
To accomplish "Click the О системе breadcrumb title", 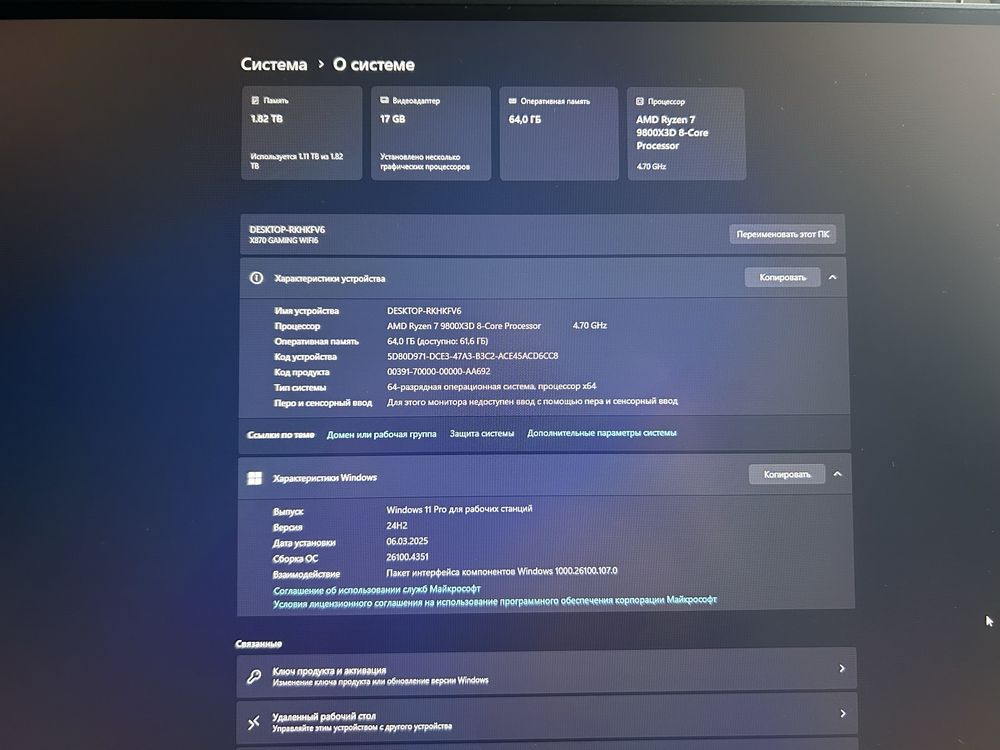I will tap(374, 64).
